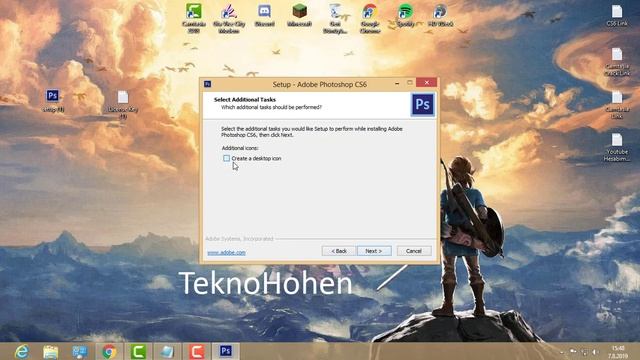Select the Youtube Hesabım file on the desktop
The image size is (640, 360).
pyautogui.click(x=617, y=147)
